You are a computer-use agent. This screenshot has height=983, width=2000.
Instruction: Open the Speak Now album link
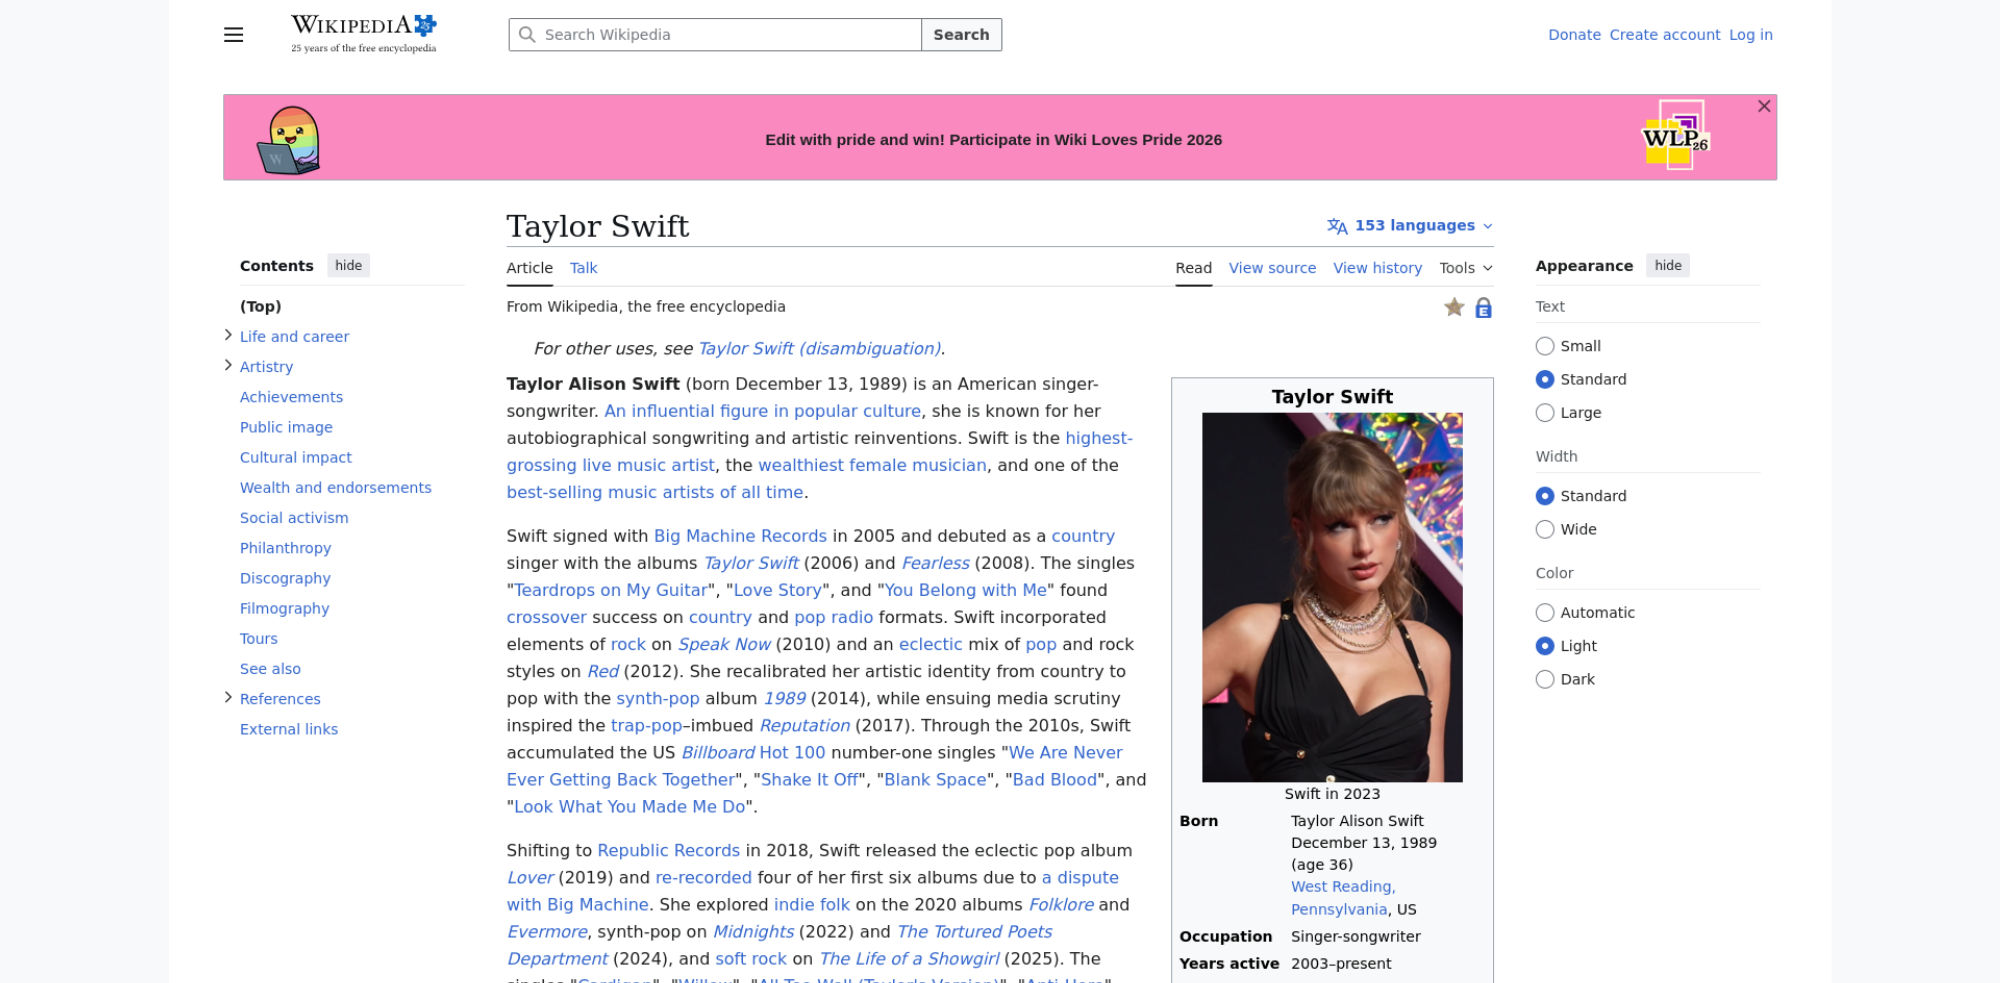pyautogui.click(x=724, y=644)
